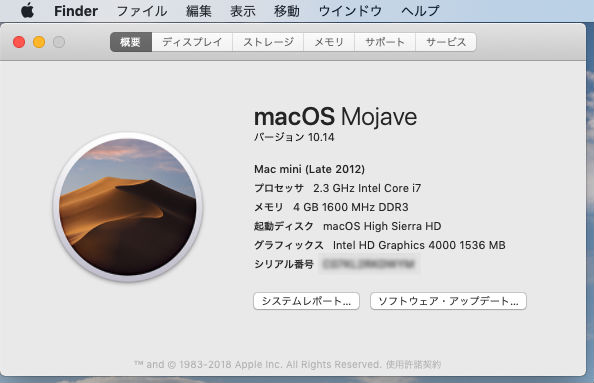Viewport: 594px width, 383px height.
Task: Open the 使用許諾契約 link
Action: tap(413, 364)
